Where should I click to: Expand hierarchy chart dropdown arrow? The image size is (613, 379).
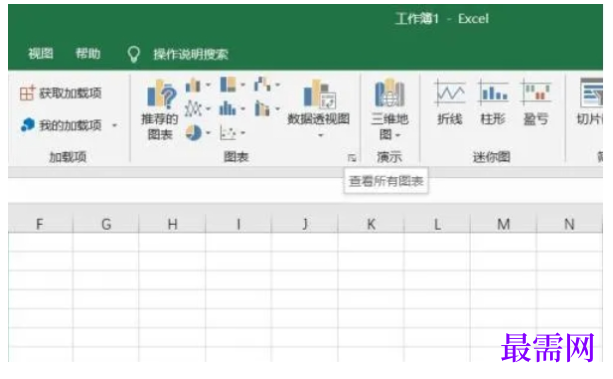tap(243, 84)
